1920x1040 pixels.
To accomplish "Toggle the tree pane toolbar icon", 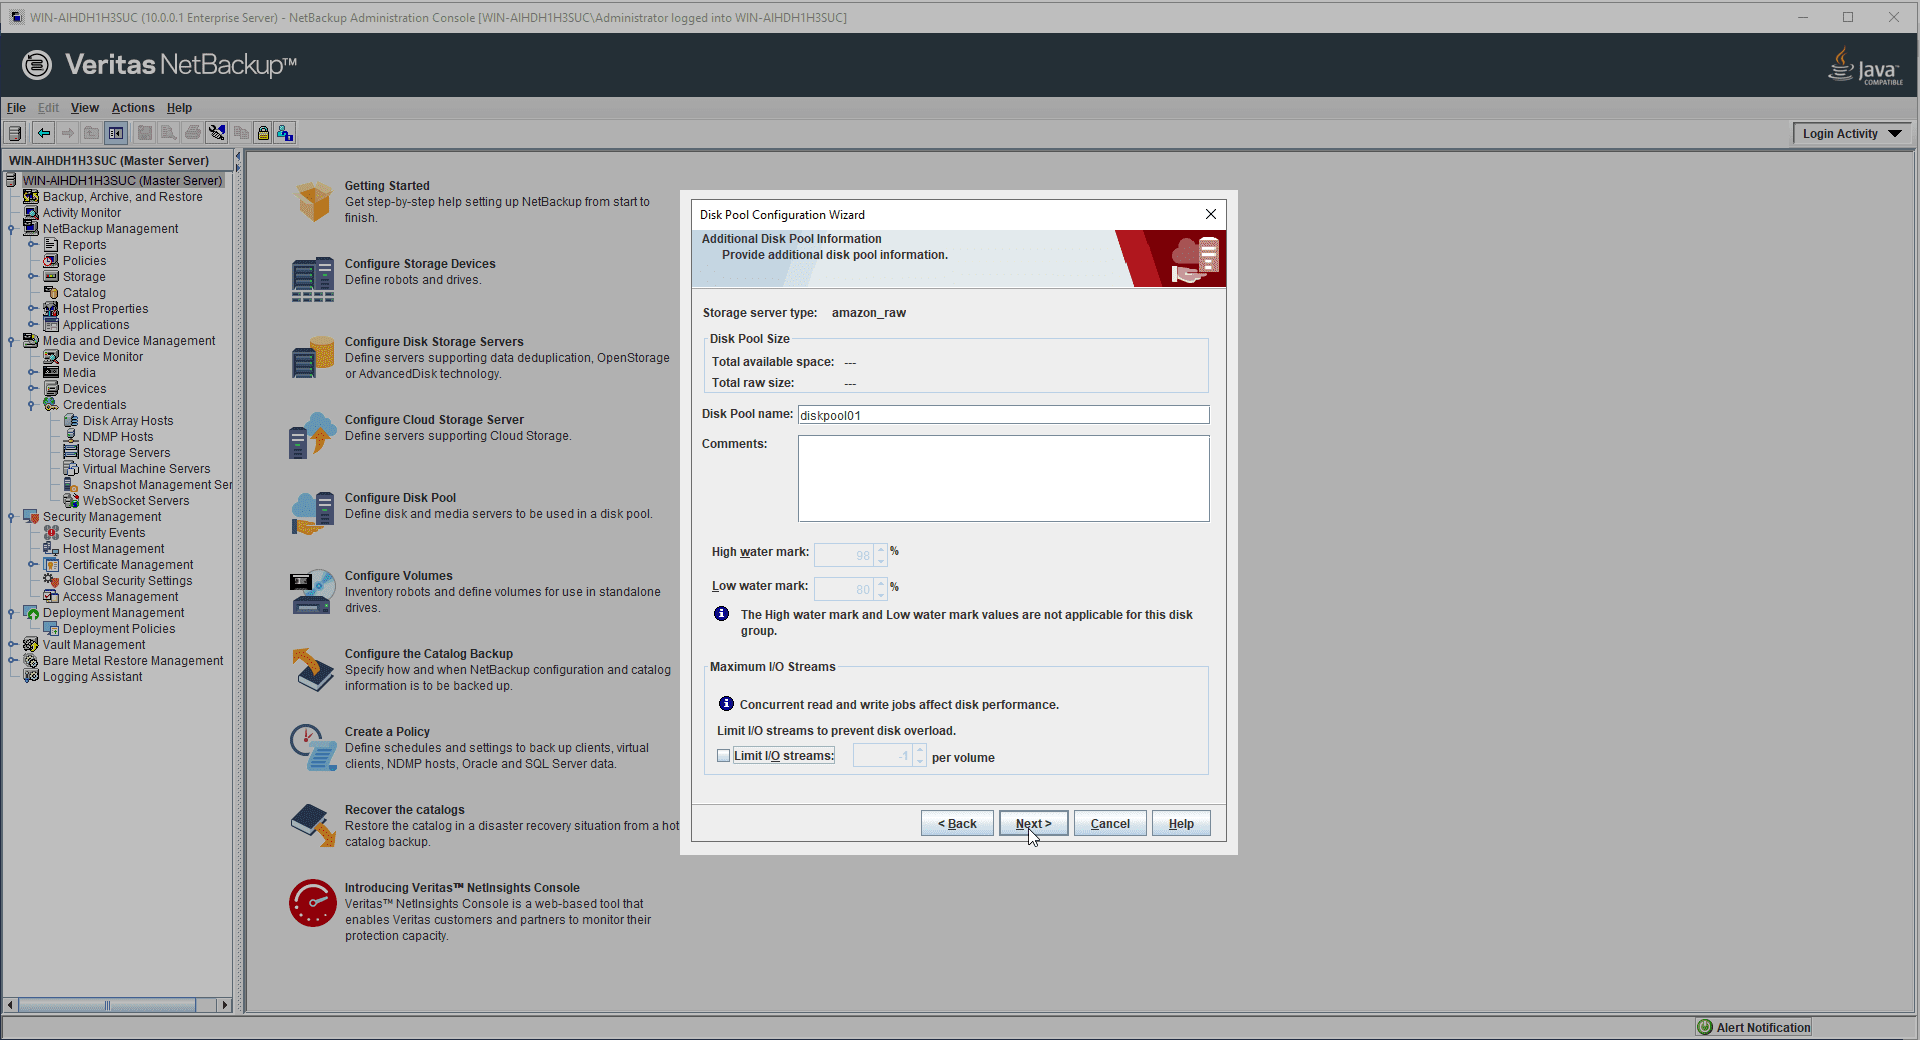I will 116,133.
